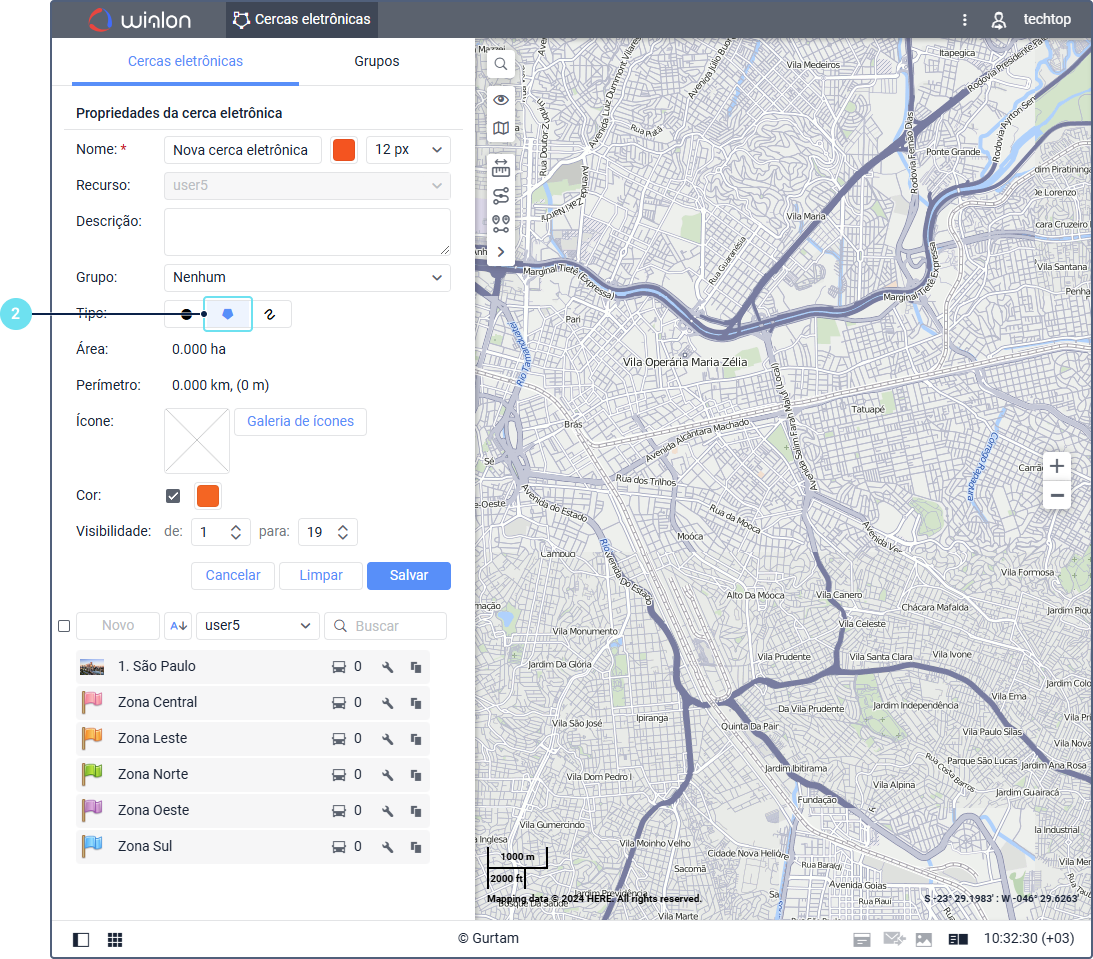The height and width of the screenshot is (959, 1093).
Task: Open the Cercas eletrônicas top menu item
Action: [x=302, y=20]
